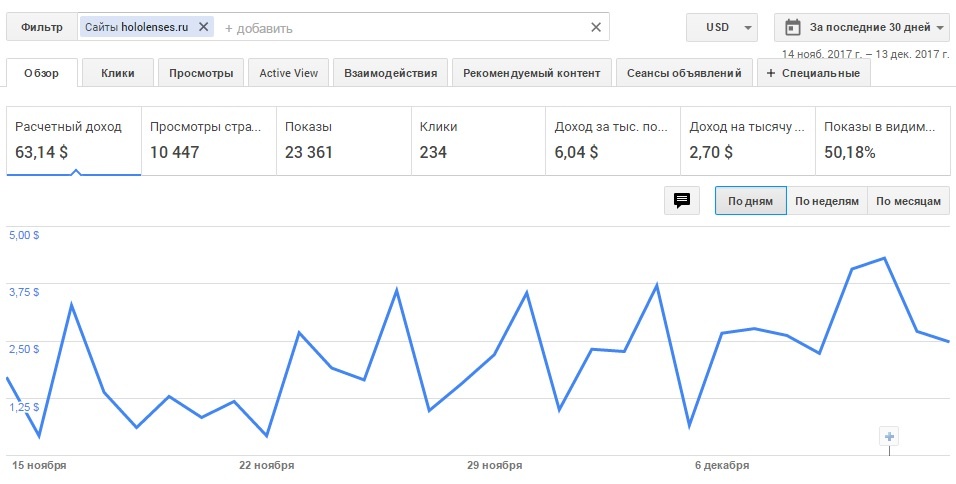Click the plus icon on Специальные tab
Viewport: 956px width, 484px height.
[x=770, y=73]
